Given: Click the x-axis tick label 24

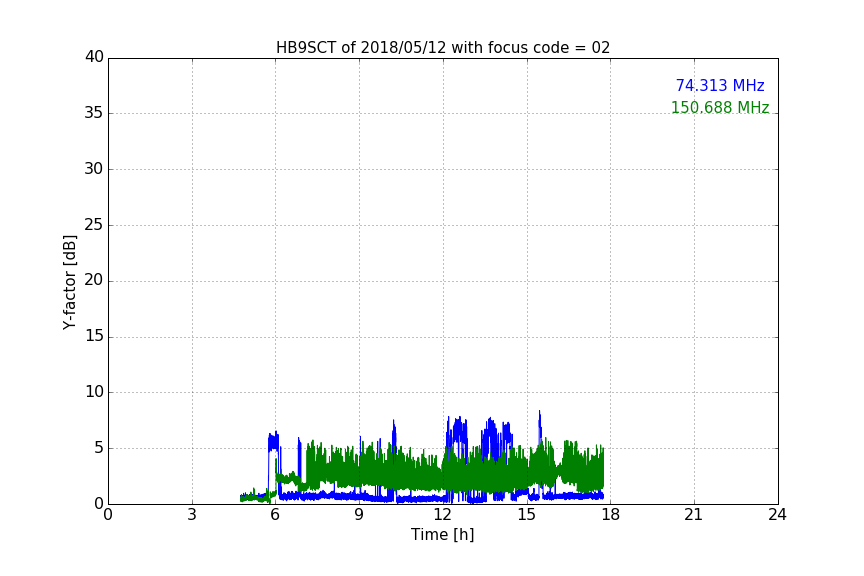Looking at the screenshot, I should [x=777, y=515].
